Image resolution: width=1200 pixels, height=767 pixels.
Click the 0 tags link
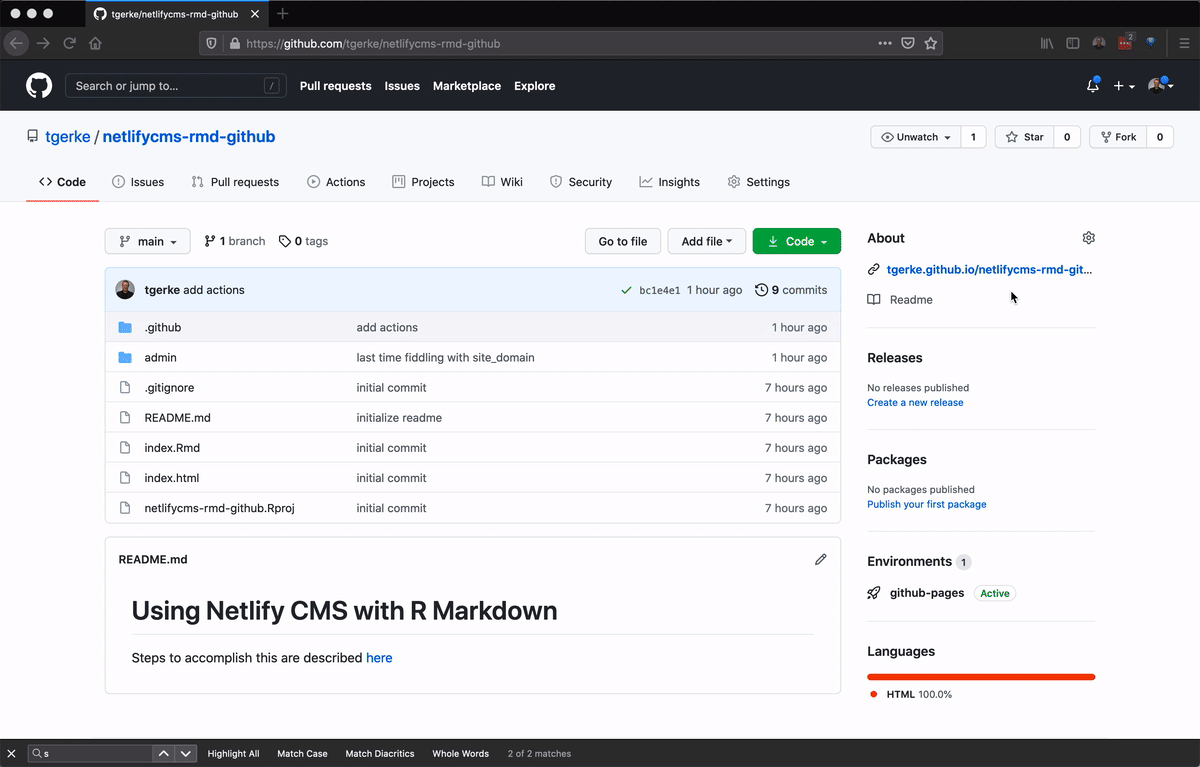pos(303,241)
